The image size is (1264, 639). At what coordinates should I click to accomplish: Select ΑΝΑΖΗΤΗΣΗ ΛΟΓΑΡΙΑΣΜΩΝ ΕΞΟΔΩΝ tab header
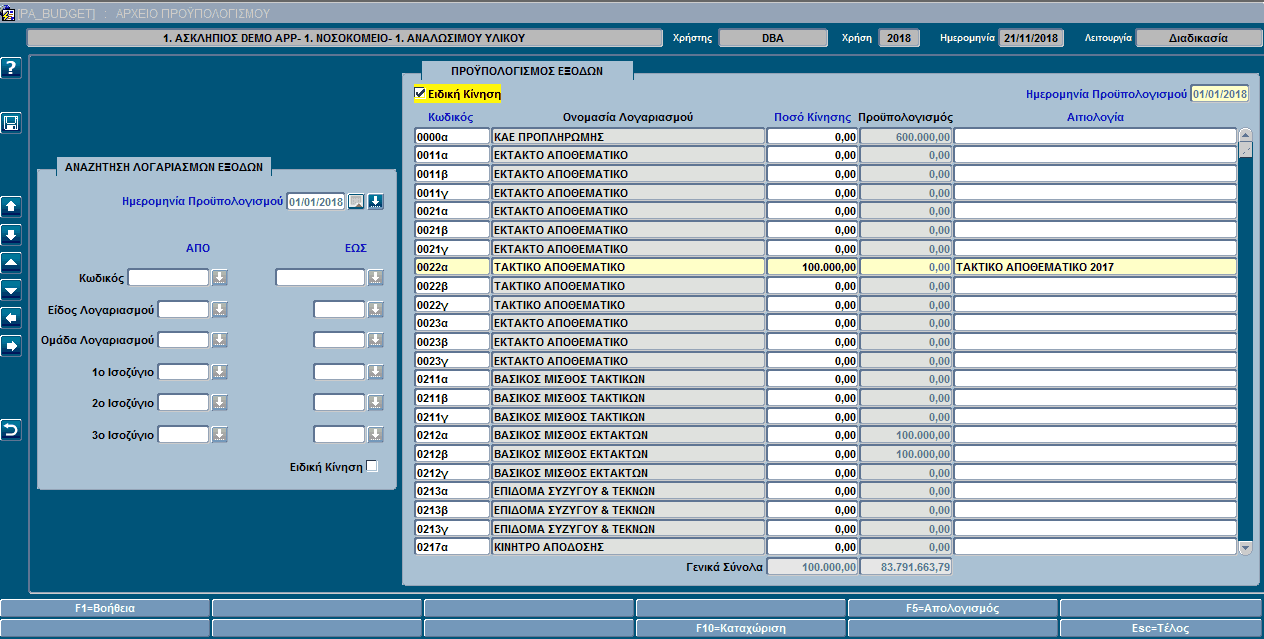tap(164, 167)
